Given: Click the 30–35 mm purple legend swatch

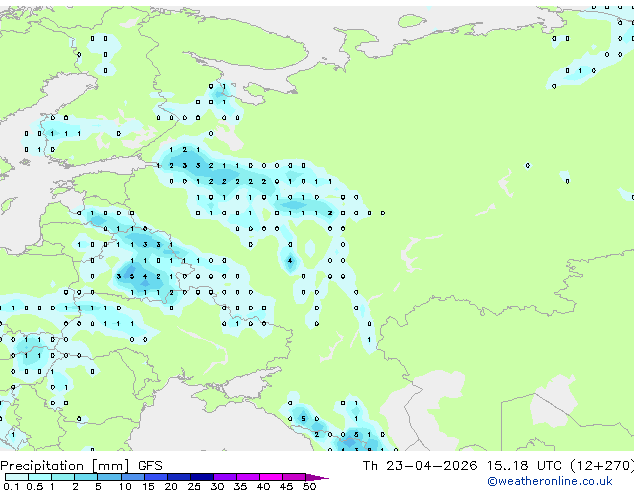Looking at the screenshot, I should (224, 477).
